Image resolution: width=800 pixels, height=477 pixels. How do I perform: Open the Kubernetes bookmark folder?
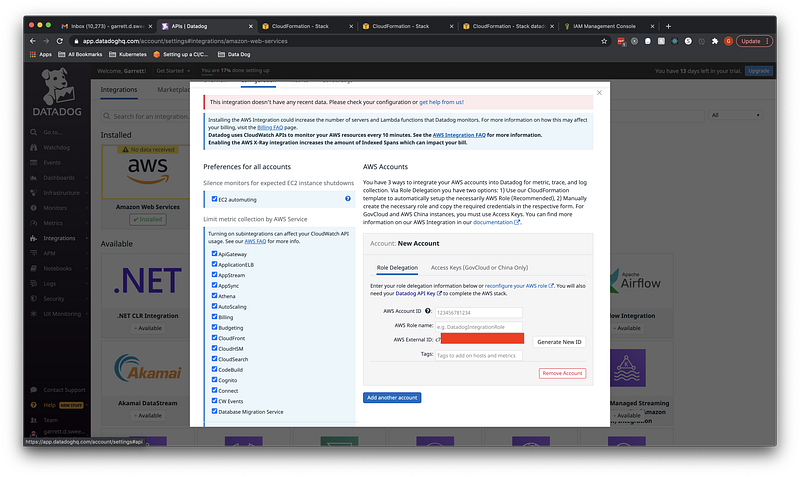tap(128, 54)
